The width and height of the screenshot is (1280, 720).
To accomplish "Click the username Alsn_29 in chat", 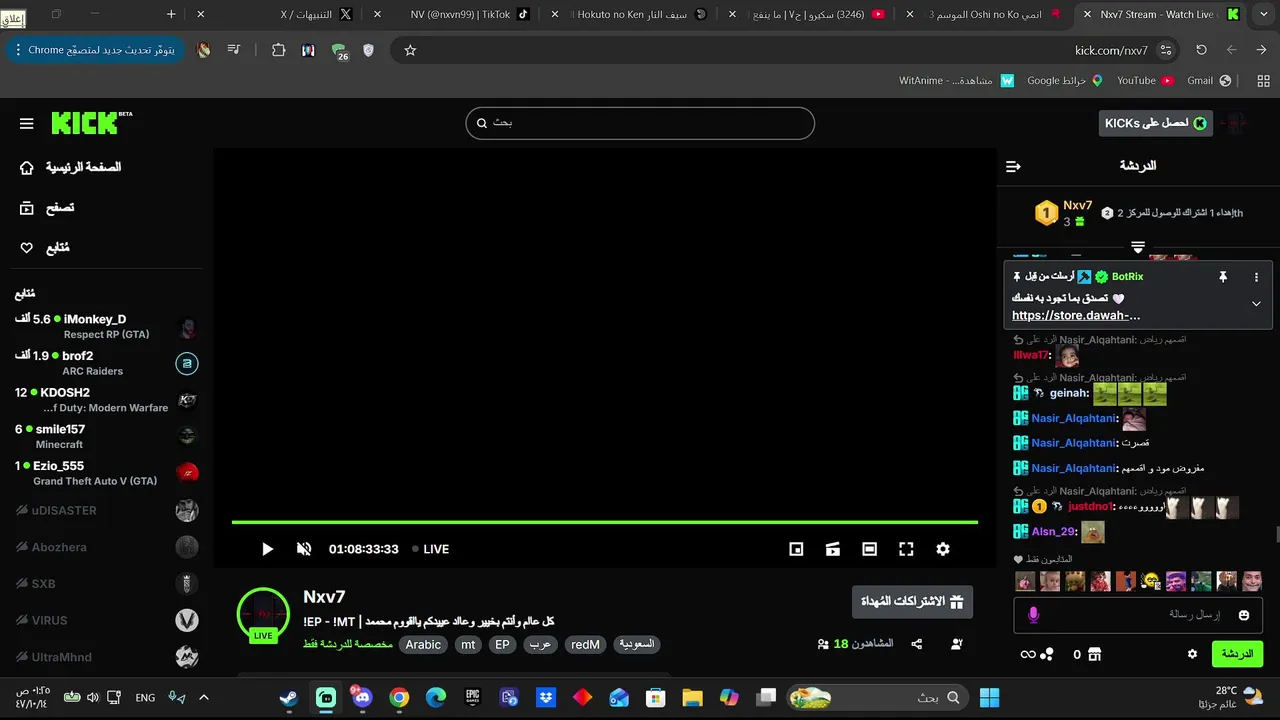I will pos(1054,532).
